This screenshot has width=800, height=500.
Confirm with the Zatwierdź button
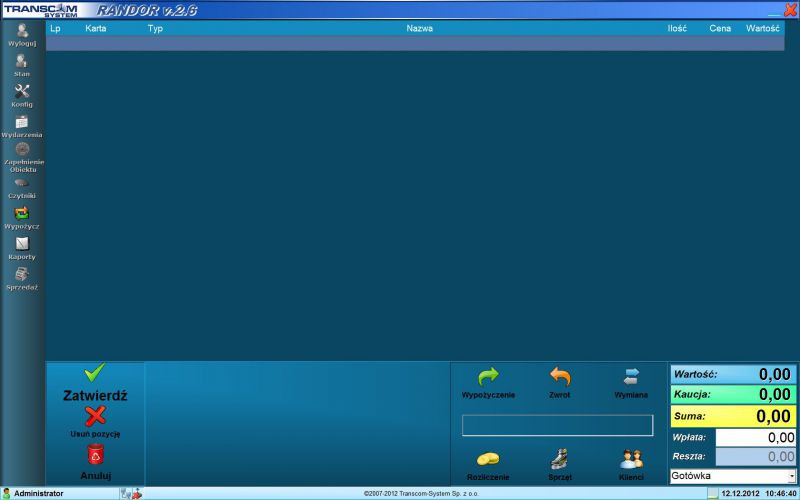pyautogui.click(x=95, y=382)
